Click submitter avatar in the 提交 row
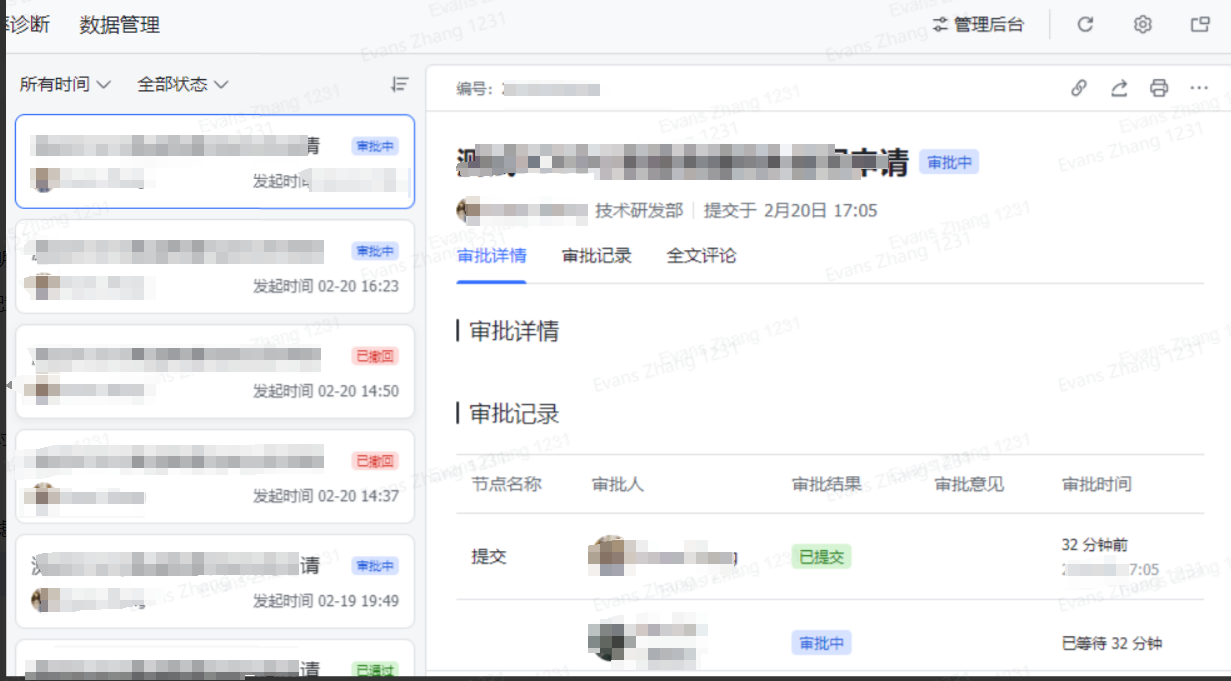 pos(608,556)
